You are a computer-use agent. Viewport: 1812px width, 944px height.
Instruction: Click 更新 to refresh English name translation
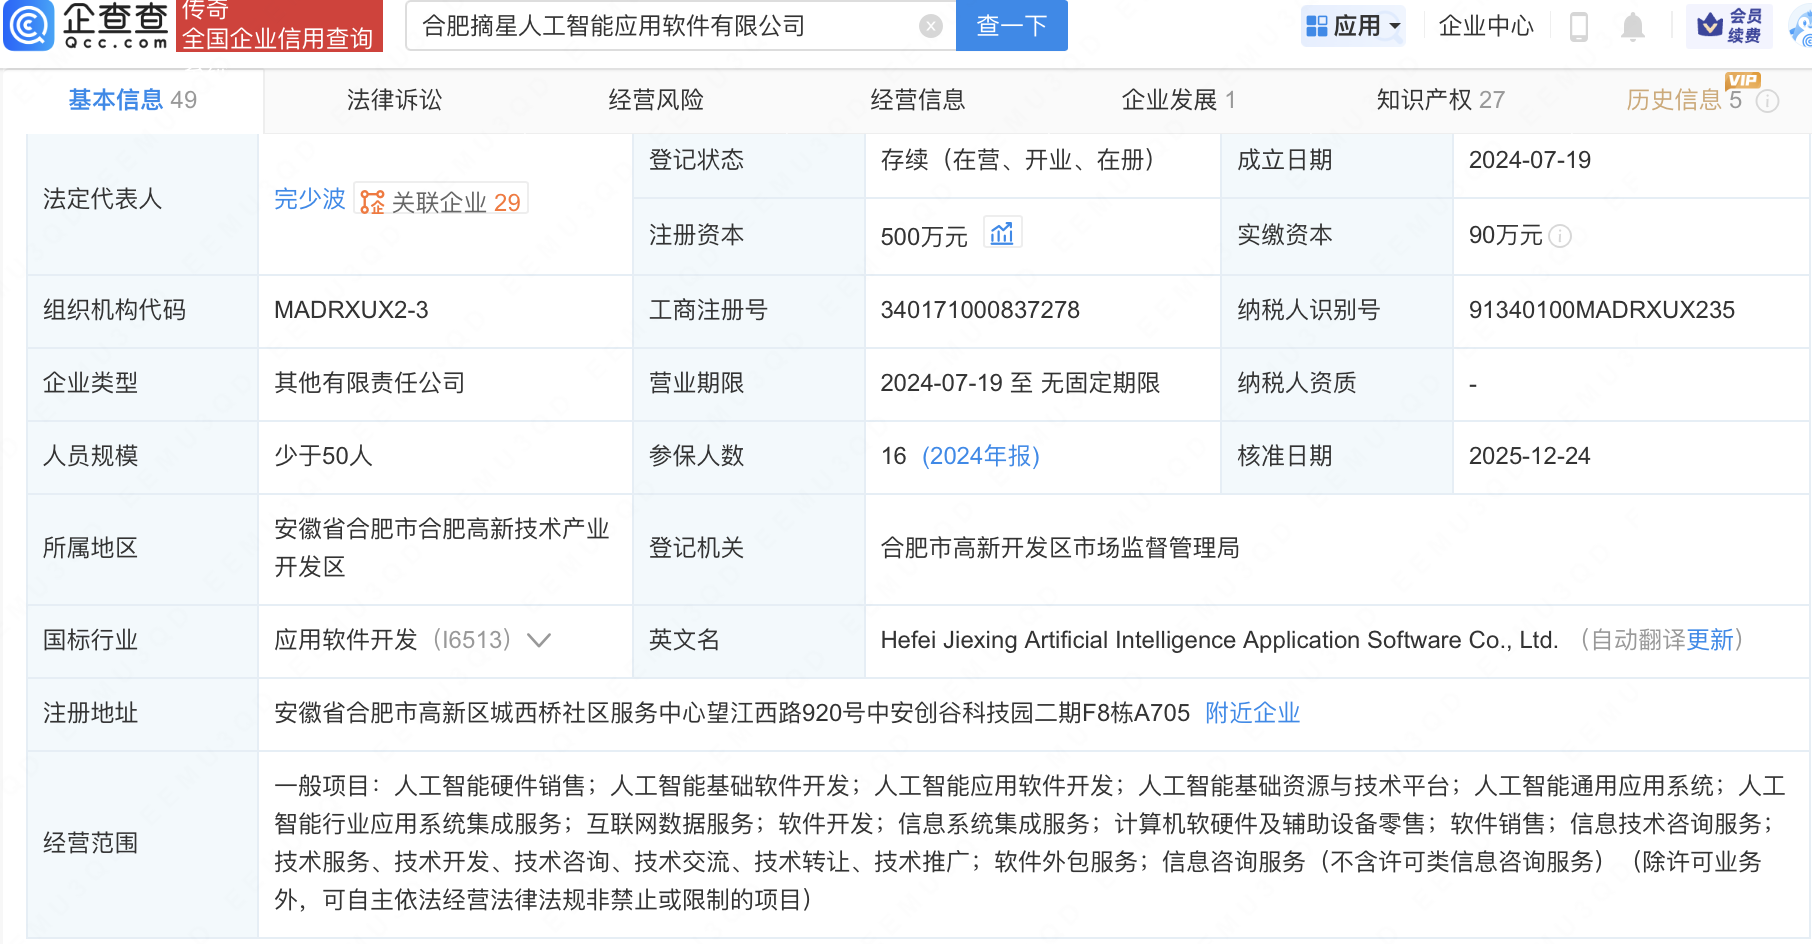pyautogui.click(x=1709, y=640)
